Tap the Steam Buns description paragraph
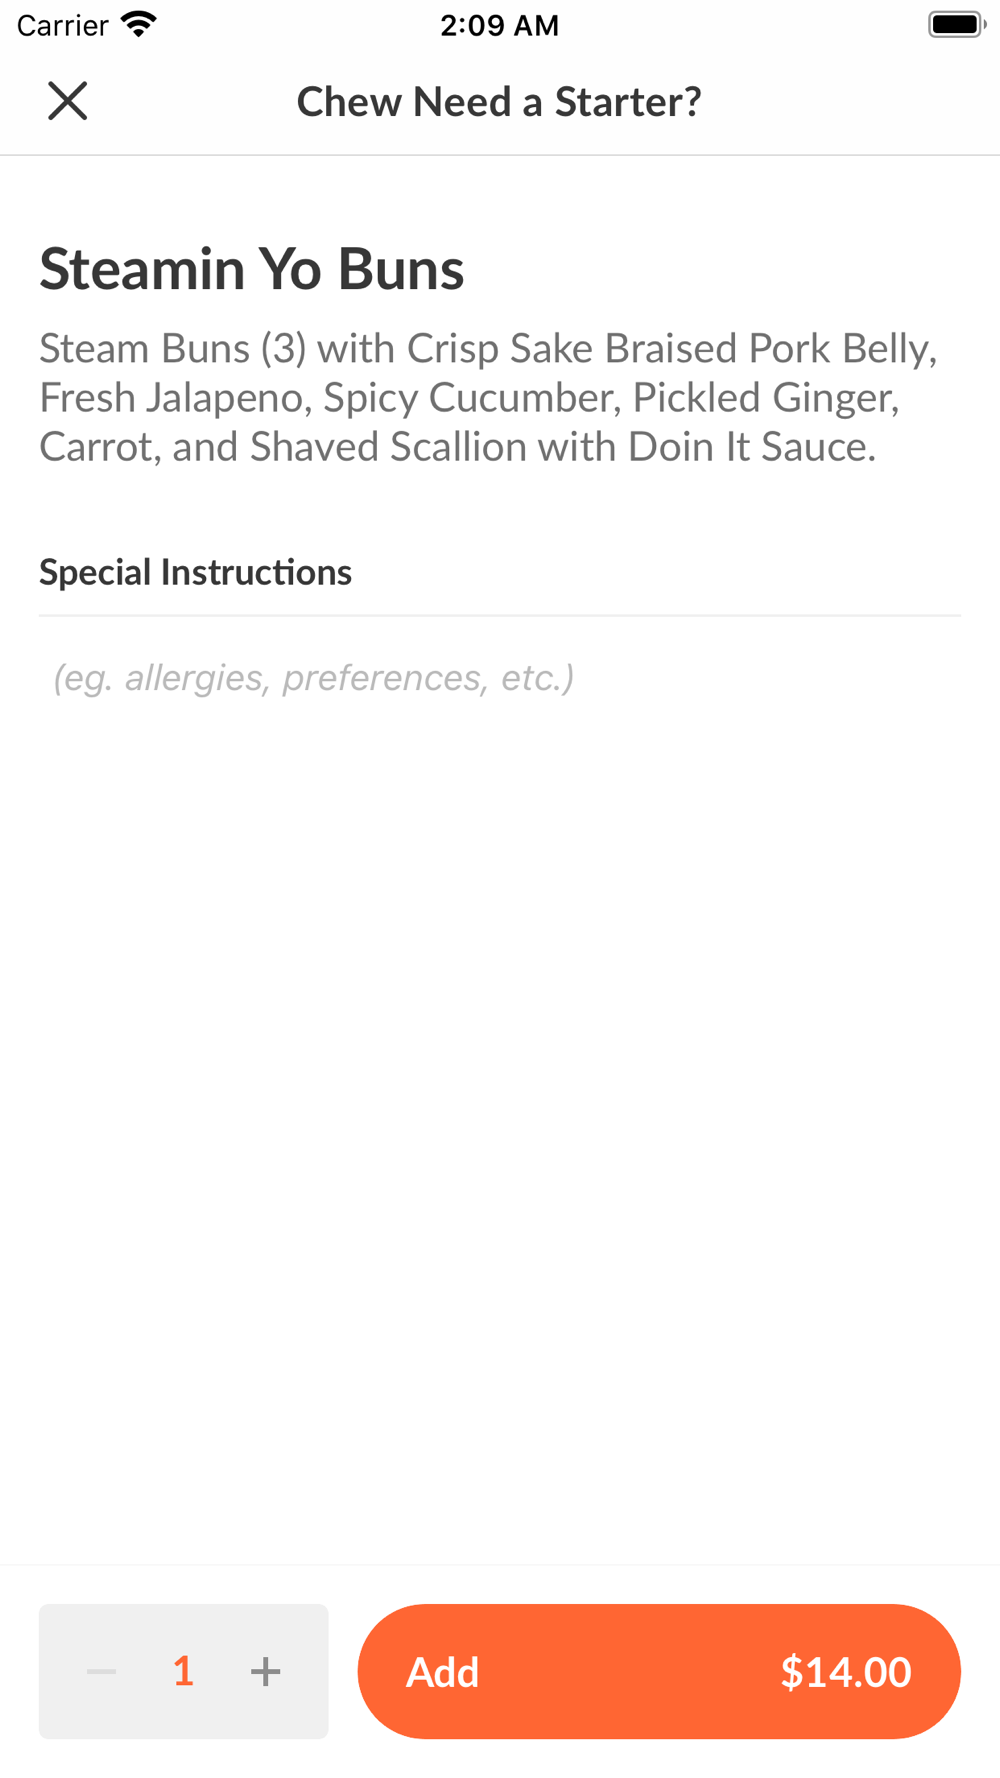Image resolution: width=1000 pixels, height=1778 pixels. (488, 397)
